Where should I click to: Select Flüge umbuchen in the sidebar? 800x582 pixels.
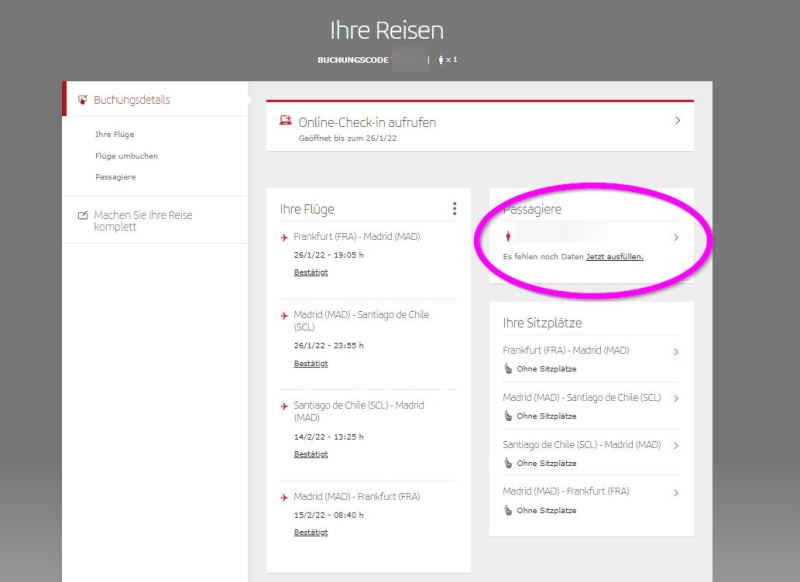(126, 155)
